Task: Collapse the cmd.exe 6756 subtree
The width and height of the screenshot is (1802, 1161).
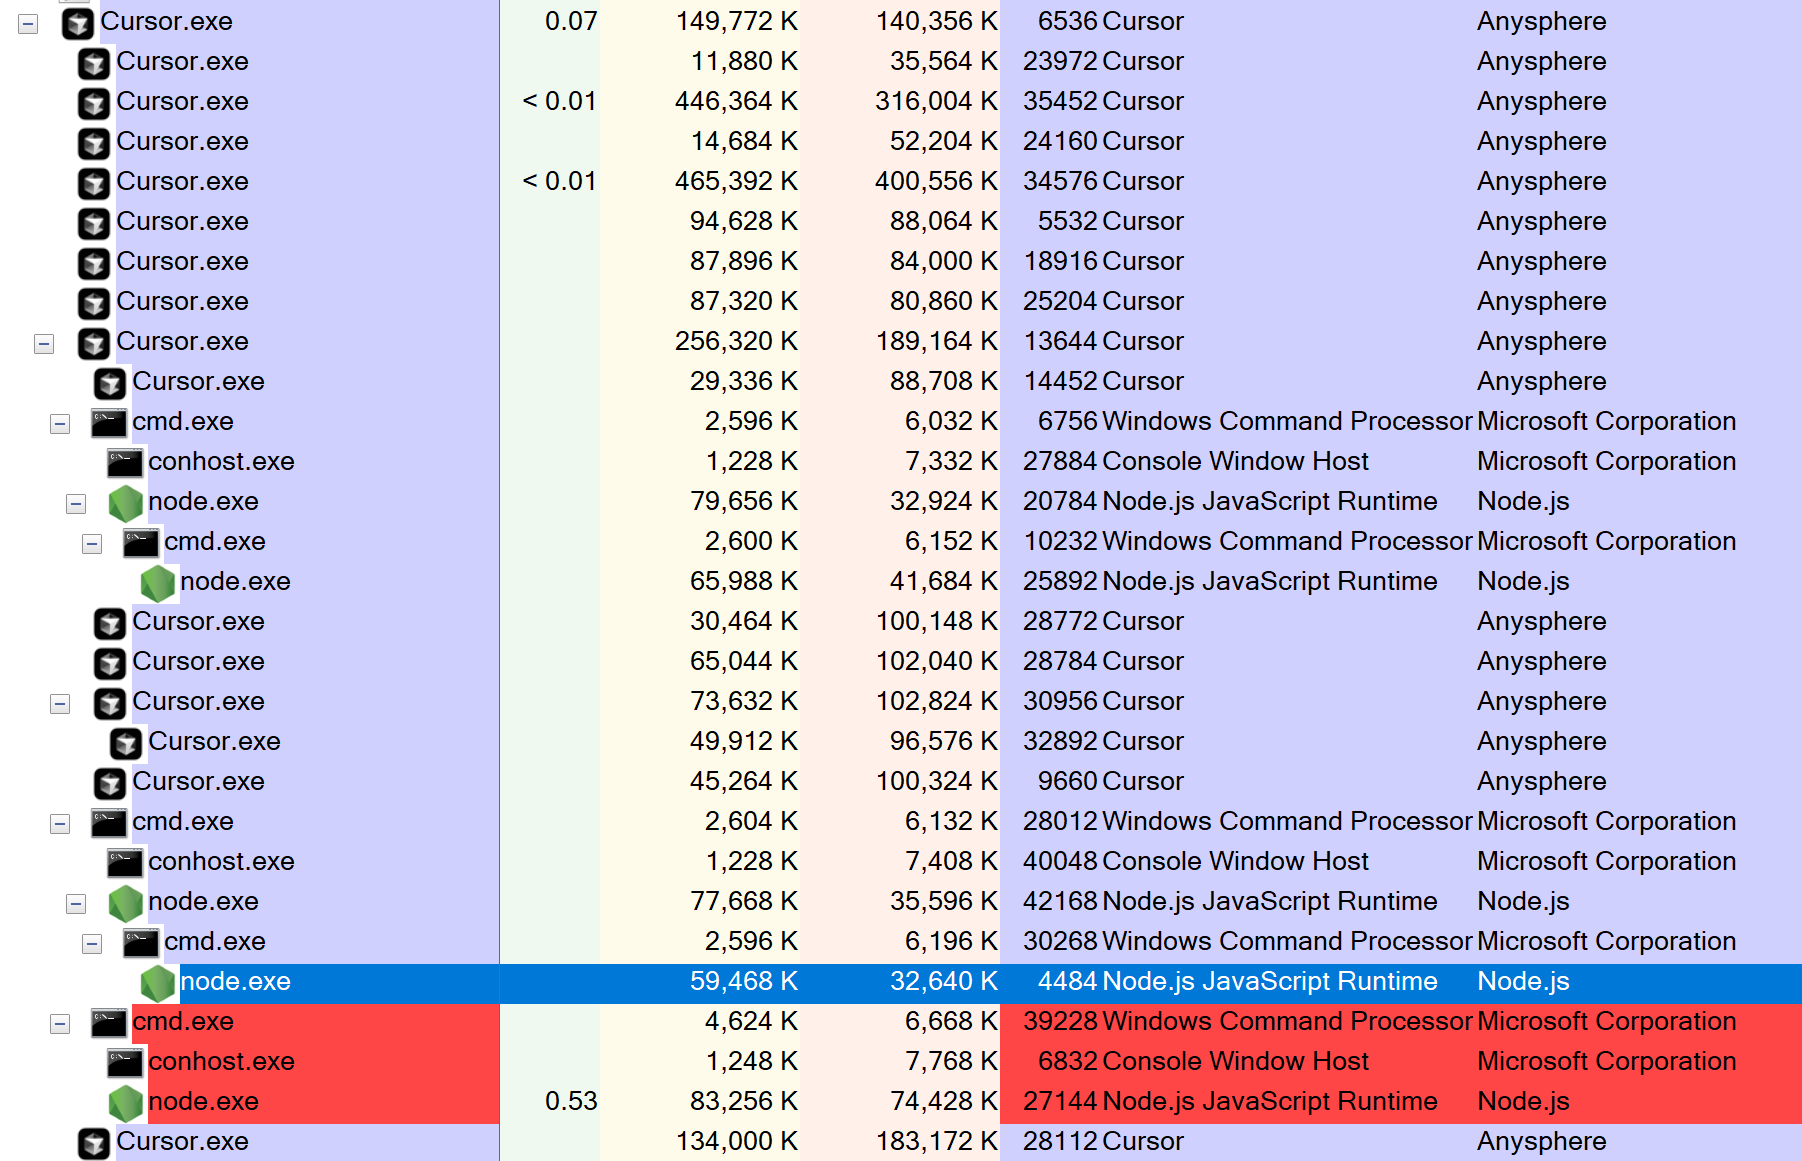Action: pyautogui.click(x=62, y=421)
